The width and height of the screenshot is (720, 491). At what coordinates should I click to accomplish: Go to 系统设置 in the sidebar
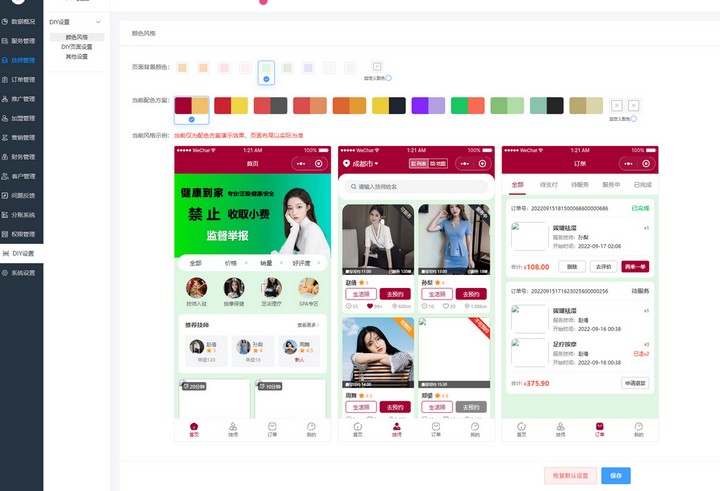(x=21, y=272)
